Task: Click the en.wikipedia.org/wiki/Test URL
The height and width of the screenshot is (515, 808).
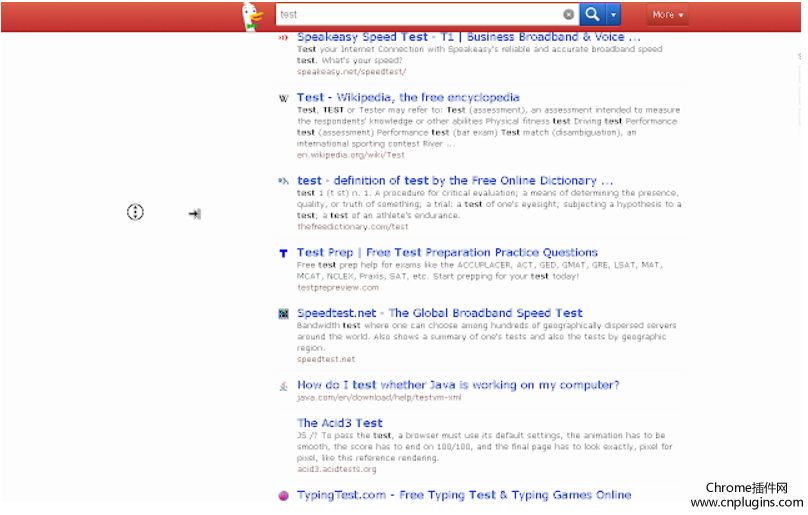Action: tap(351, 155)
